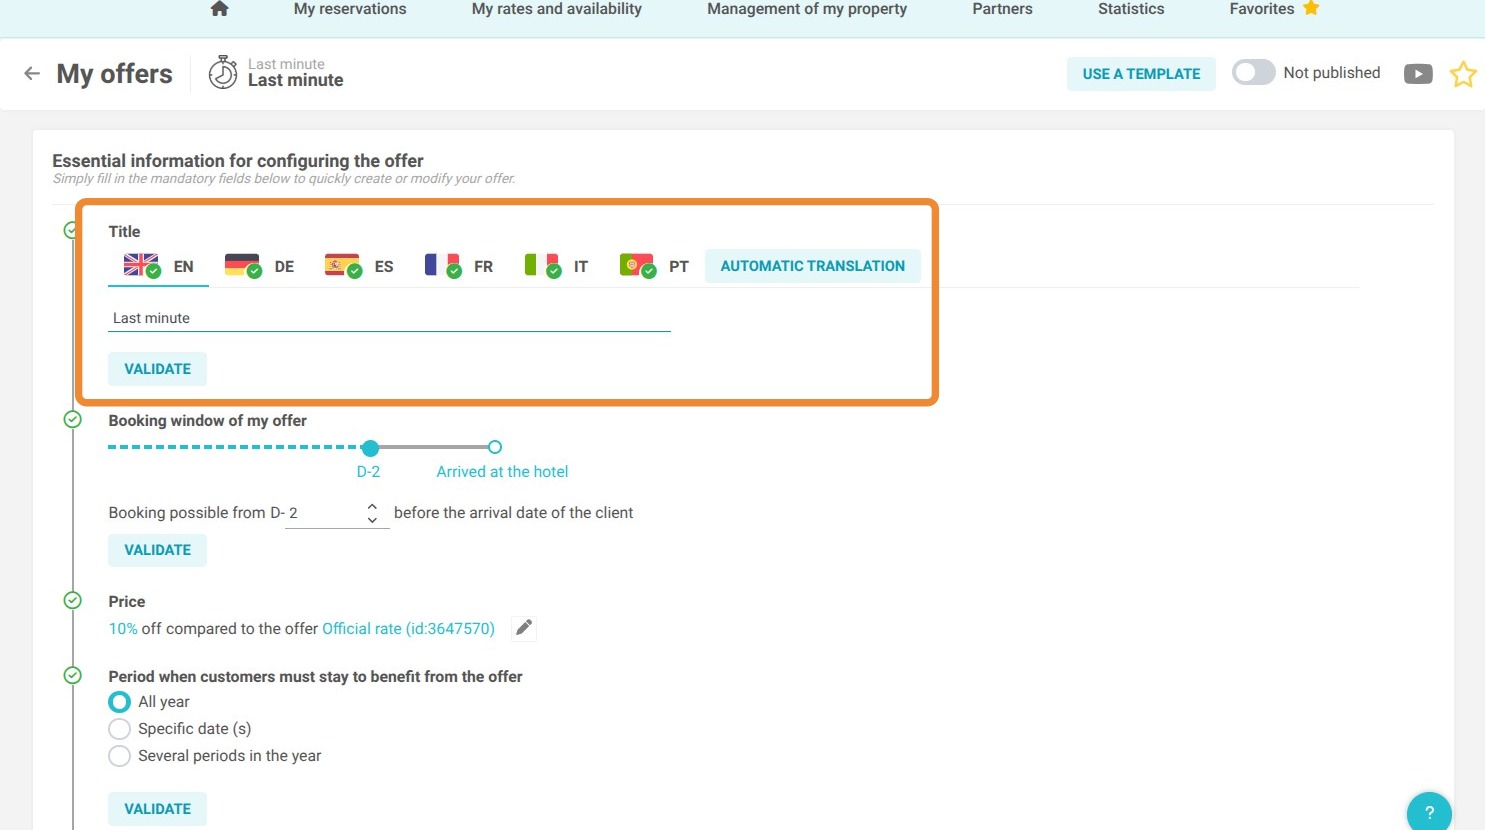Click the Booking window step check icon
Image resolution: width=1485 pixels, height=830 pixels.
72,419
